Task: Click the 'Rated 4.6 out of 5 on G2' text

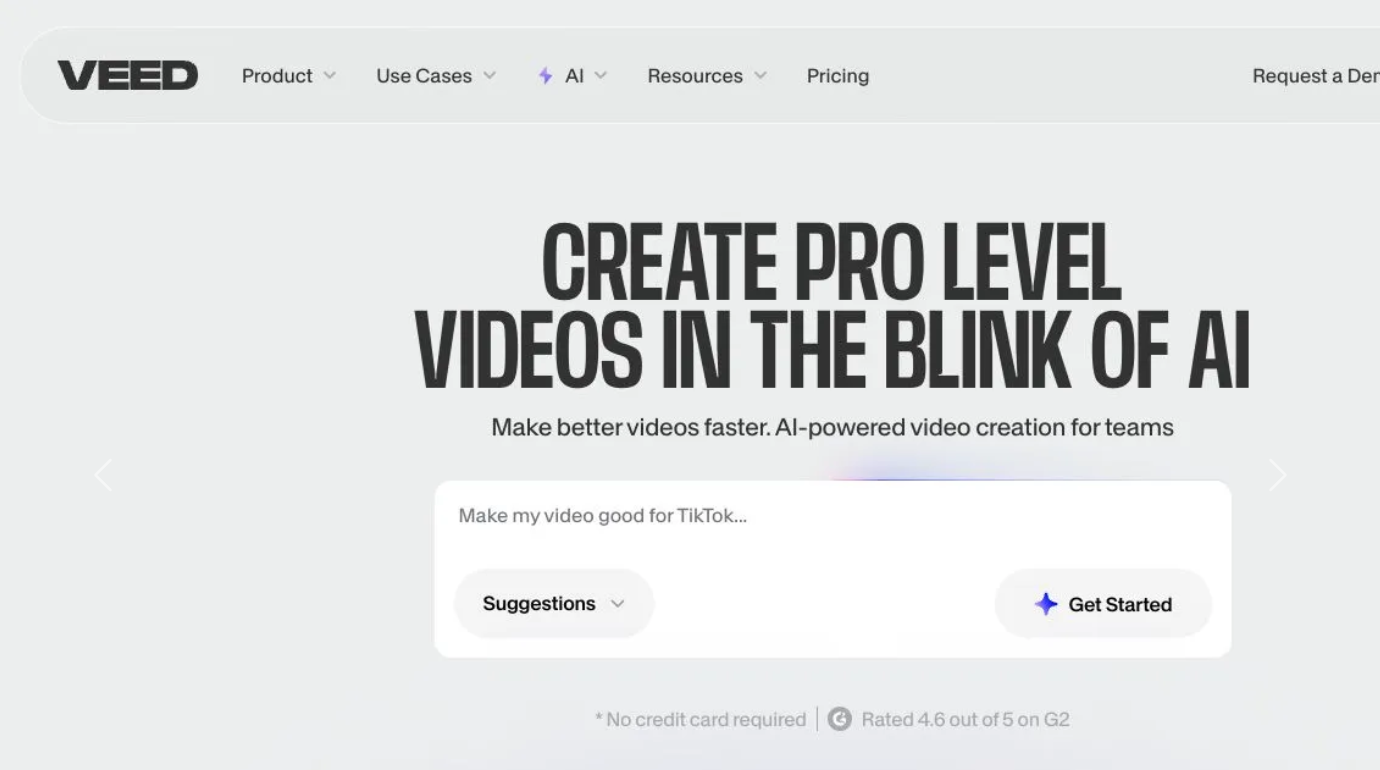Action: 965,719
